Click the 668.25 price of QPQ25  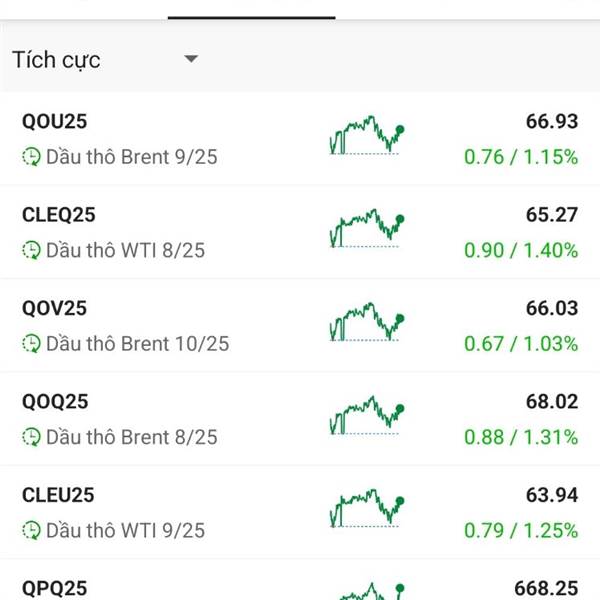point(546,588)
